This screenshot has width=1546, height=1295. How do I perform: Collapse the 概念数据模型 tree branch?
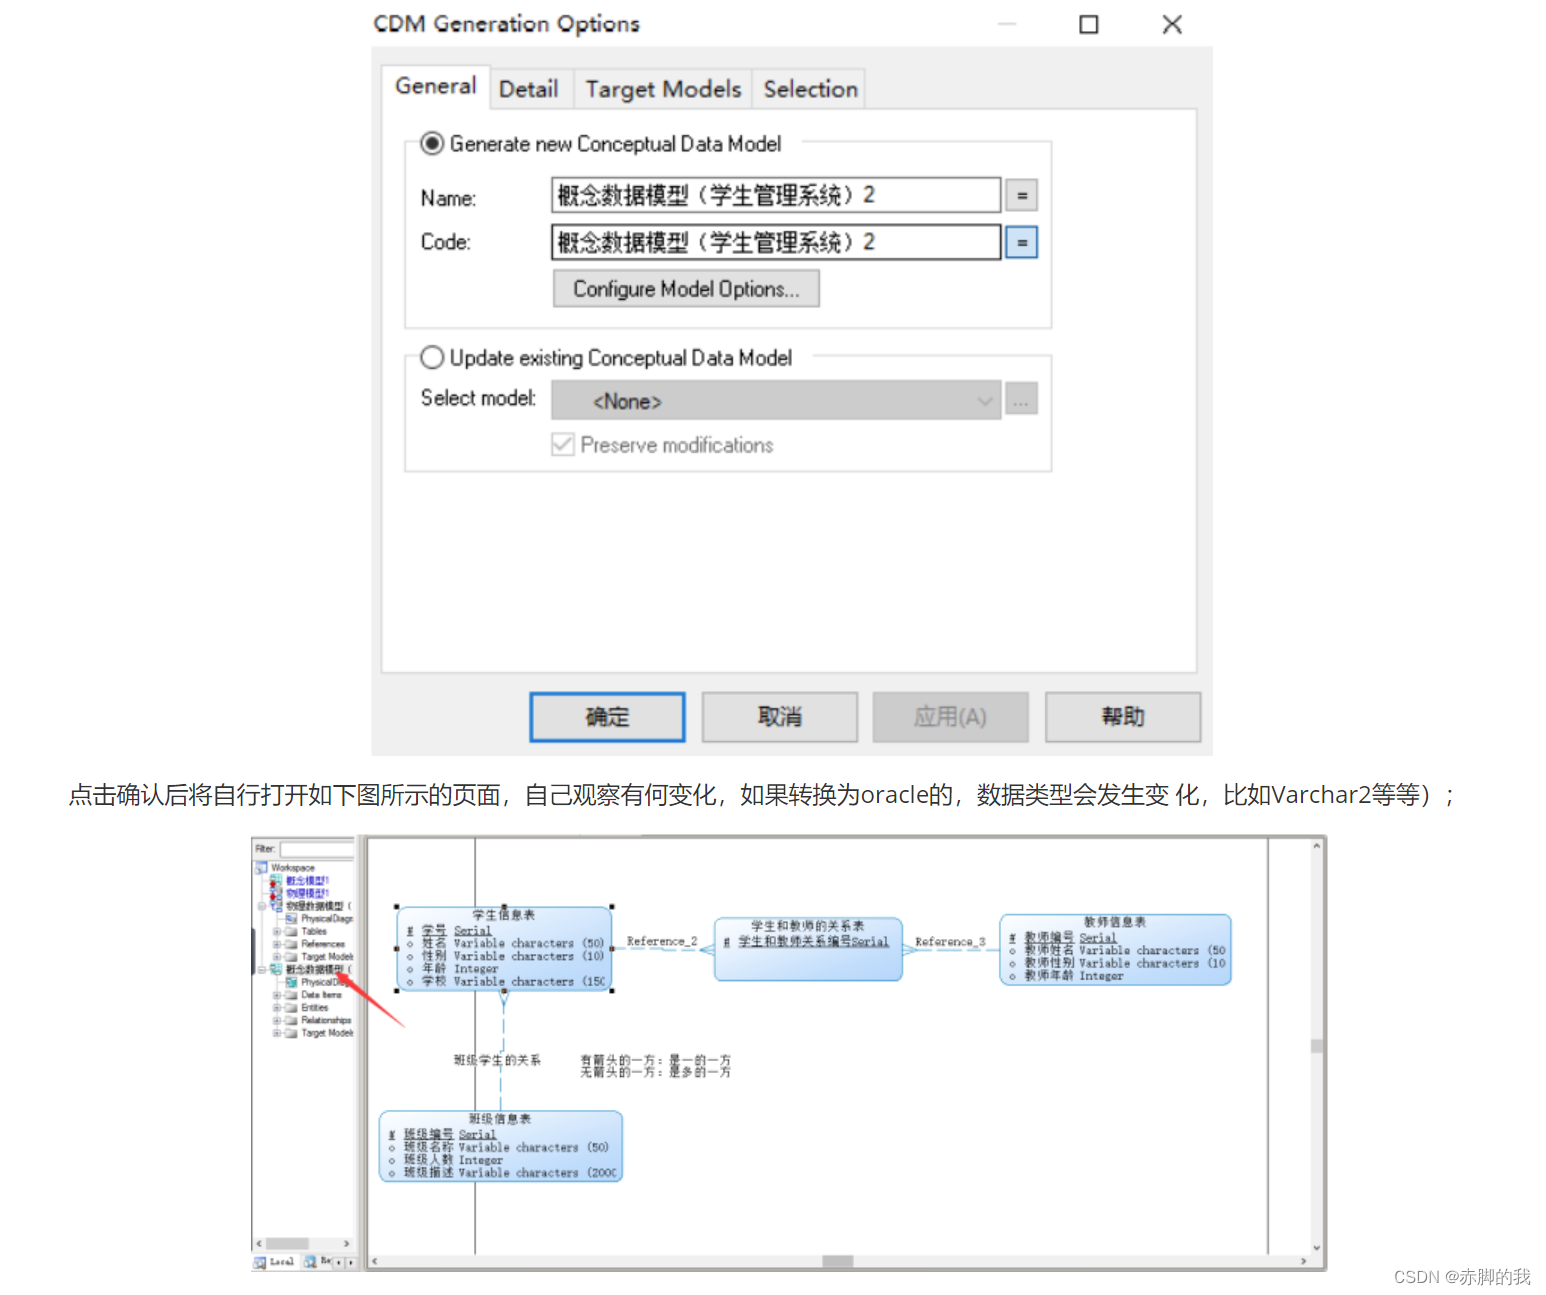coord(261,970)
